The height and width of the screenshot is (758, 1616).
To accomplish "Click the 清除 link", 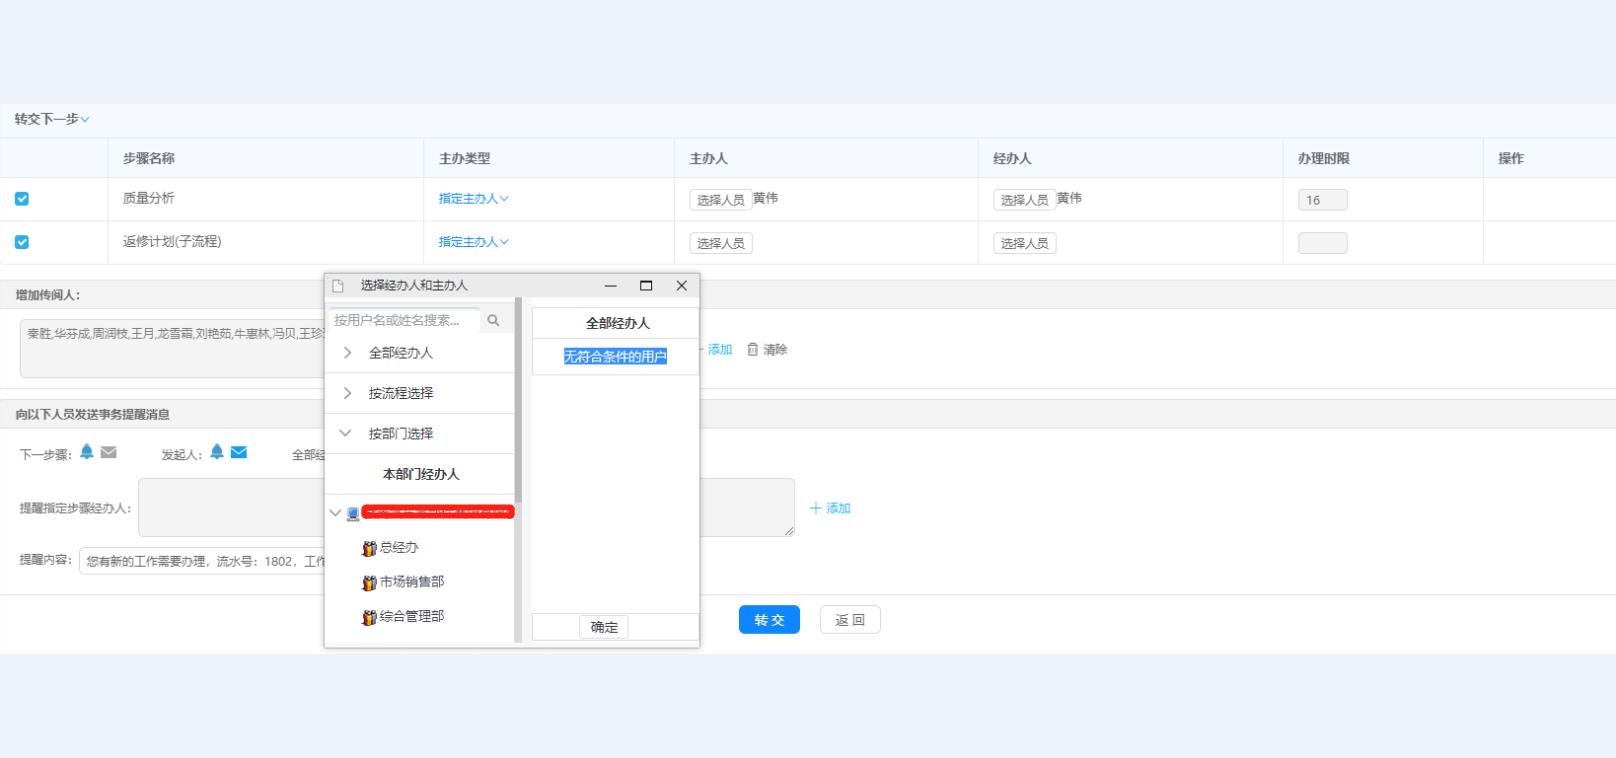I will [775, 349].
